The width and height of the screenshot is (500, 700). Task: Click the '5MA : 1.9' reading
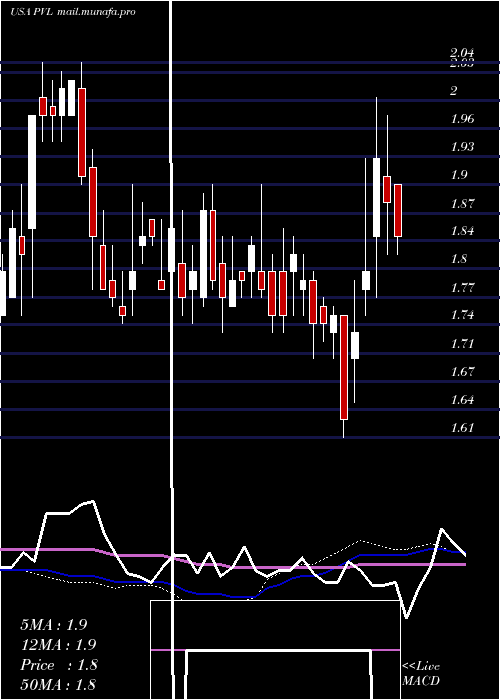point(54,625)
